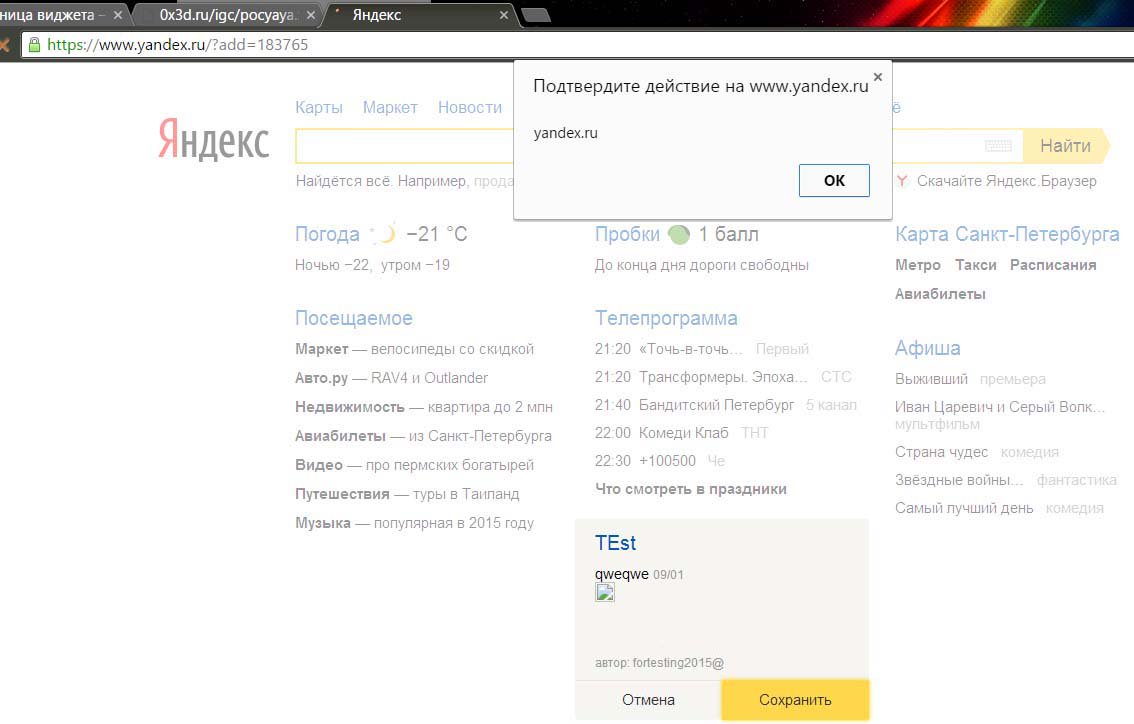Open Маркет — велосипеды со скидкой

coord(414,349)
